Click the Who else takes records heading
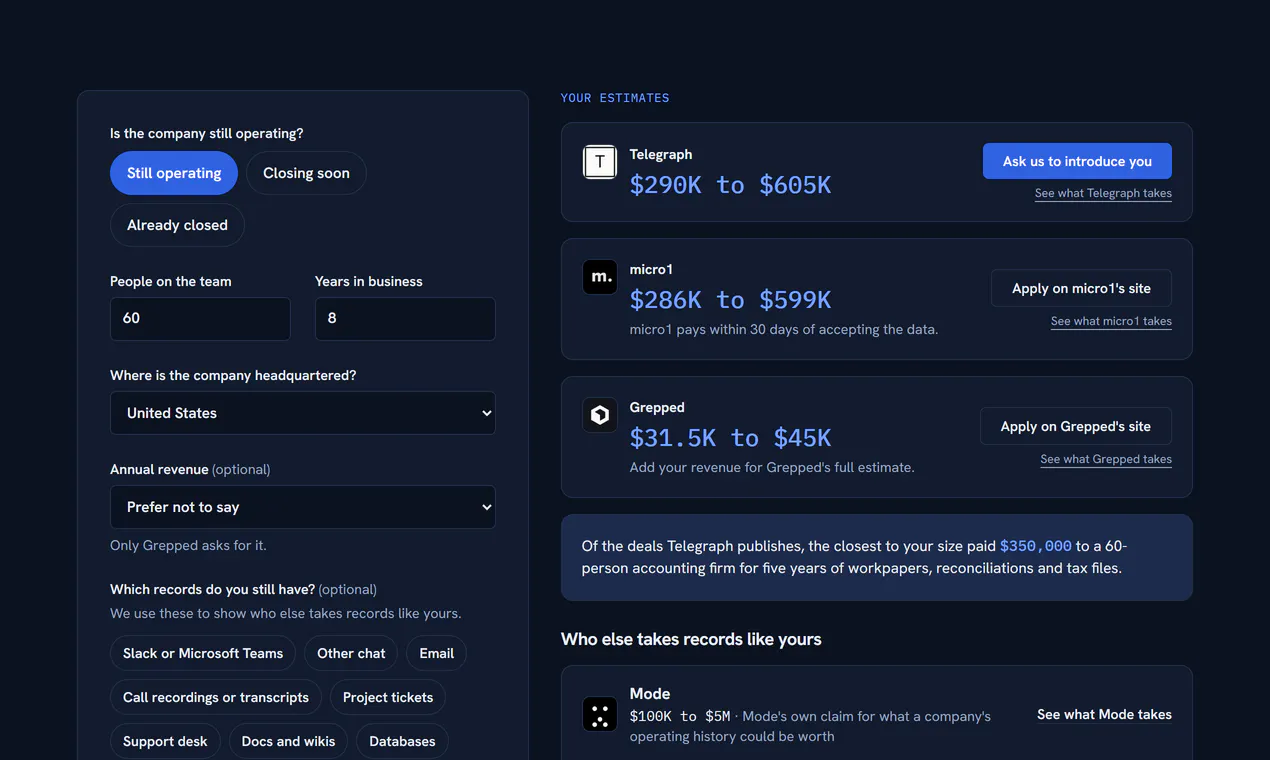This screenshot has width=1270, height=760. (x=691, y=639)
